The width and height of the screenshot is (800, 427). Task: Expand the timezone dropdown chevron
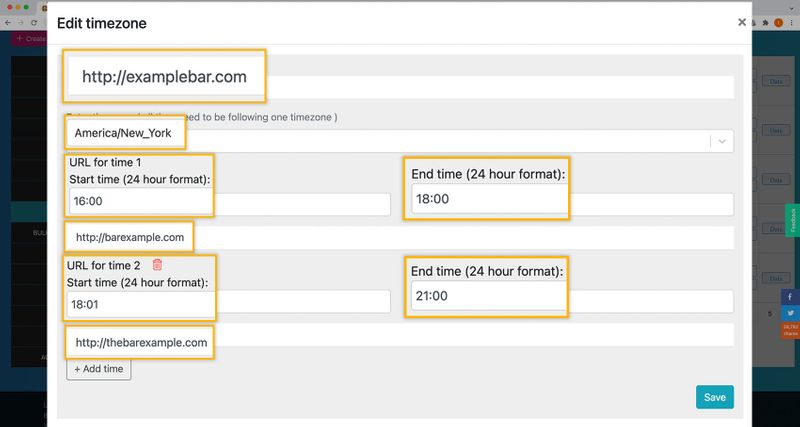(721, 142)
